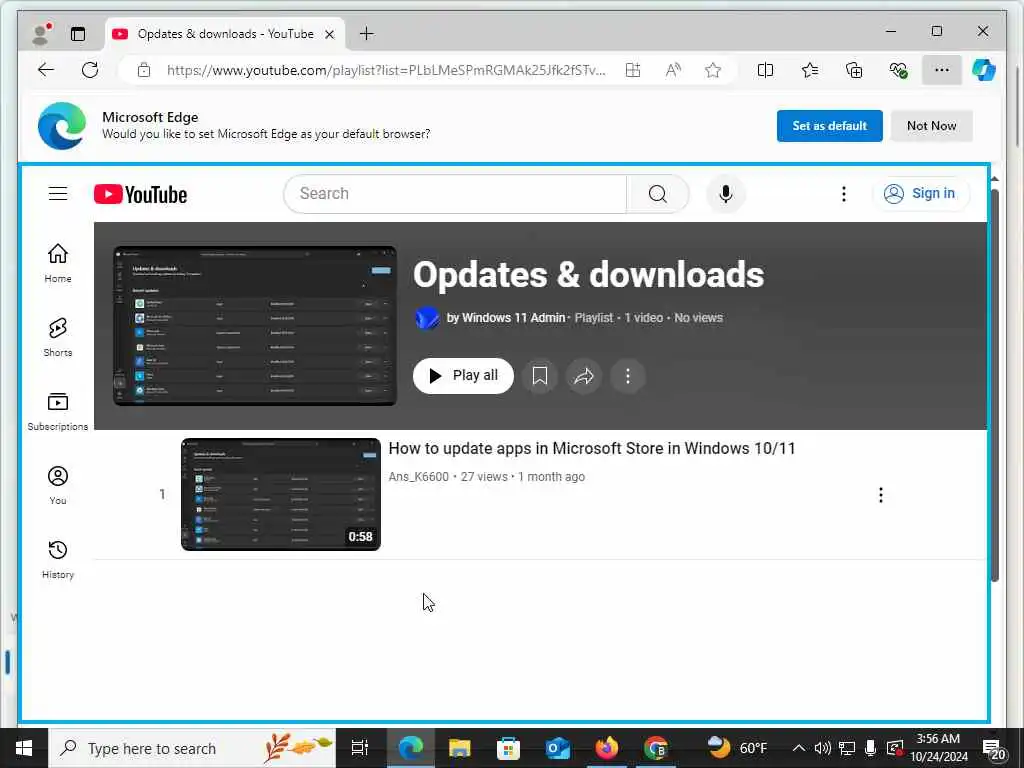
Task: Click the Sign in button
Action: [x=921, y=193]
